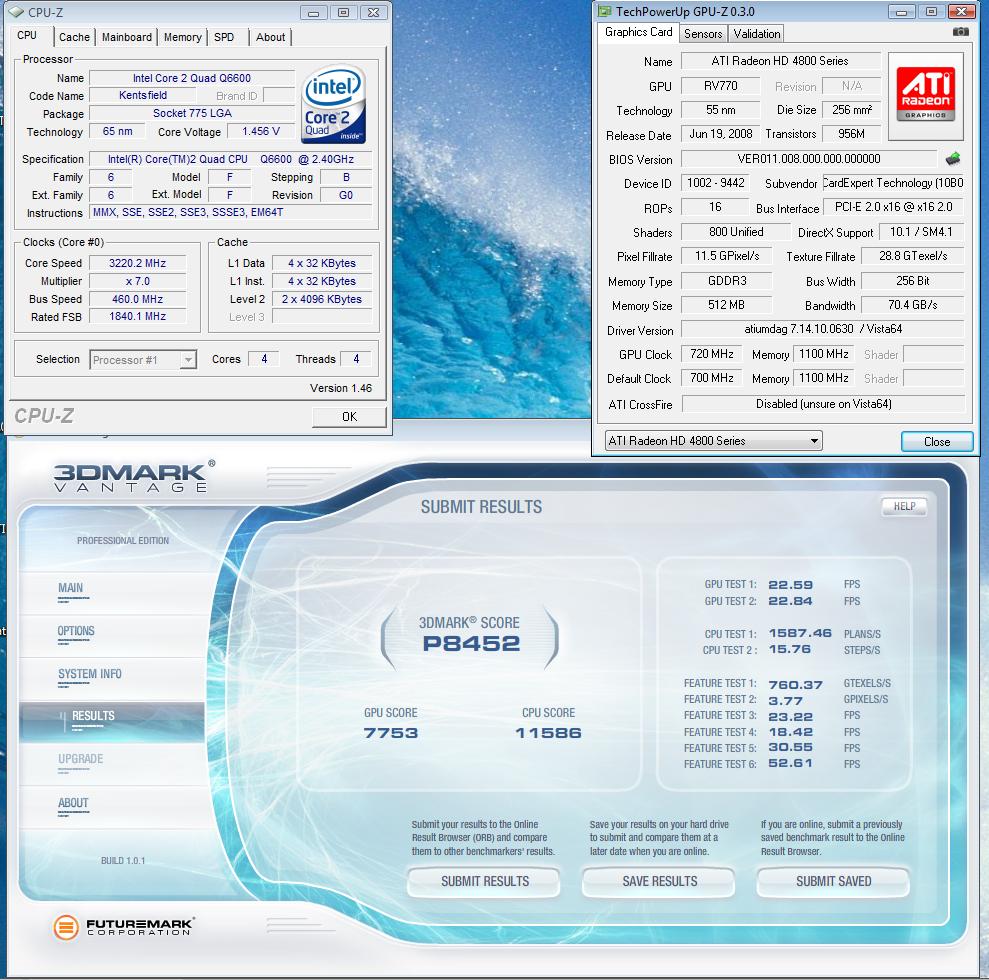The width and height of the screenshot is (989, 980).
Task: Click the Package value Socket 775 LGA
Action: 192,113
